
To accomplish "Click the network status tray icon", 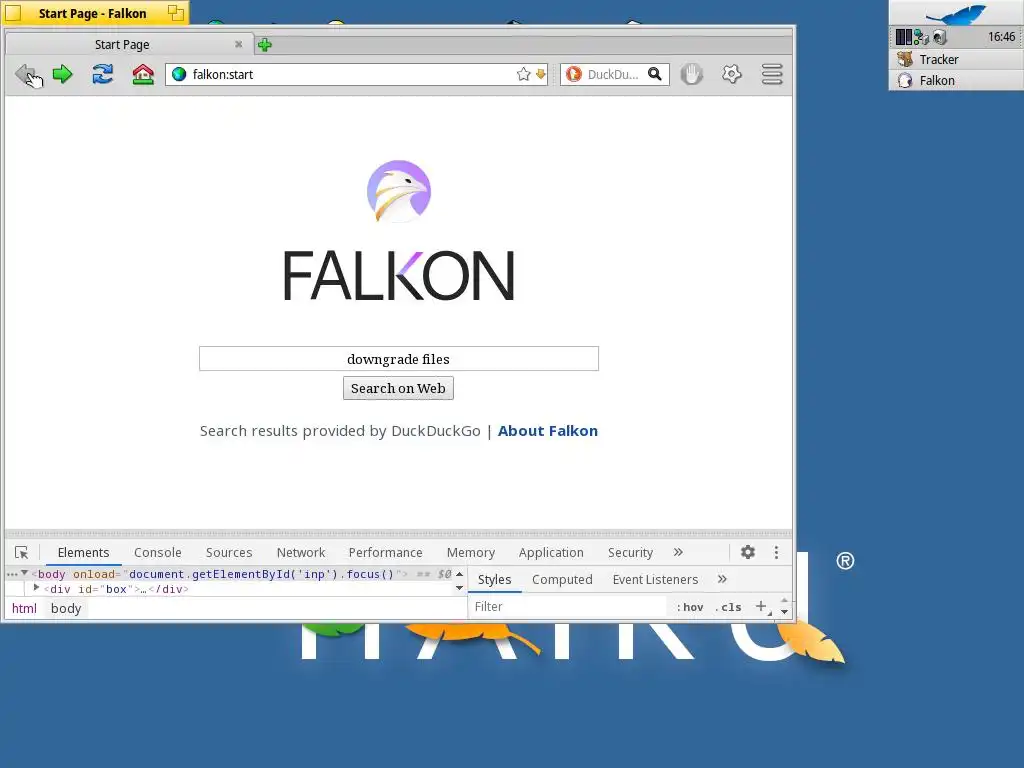I will [921, 37].
